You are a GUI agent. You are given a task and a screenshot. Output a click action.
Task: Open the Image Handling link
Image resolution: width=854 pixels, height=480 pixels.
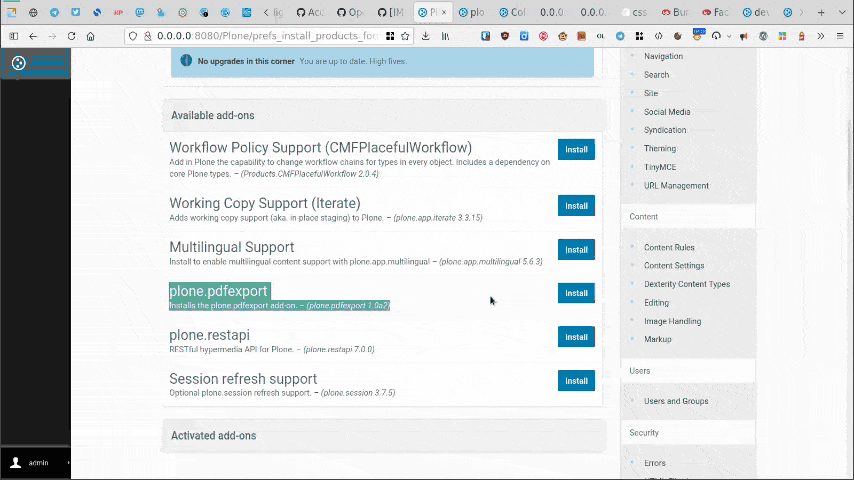(673, 321)
